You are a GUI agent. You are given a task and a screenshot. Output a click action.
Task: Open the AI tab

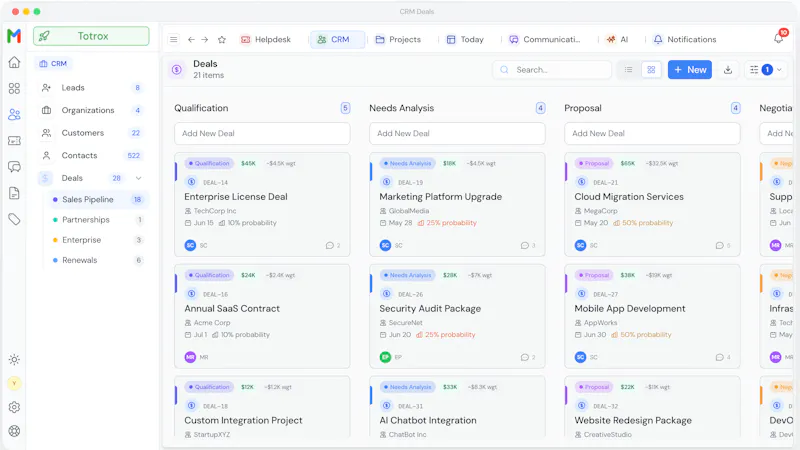tap(617, 39)
